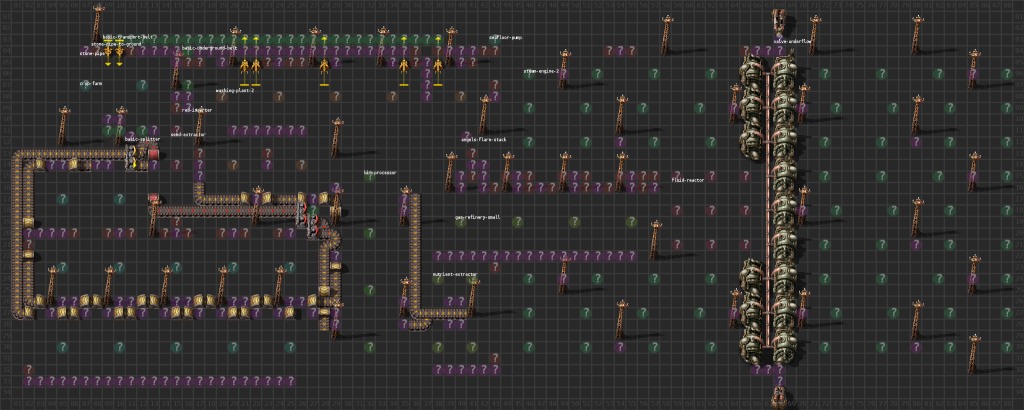Select the offshore pump above the valve-underflow label

tap(778, 20)
